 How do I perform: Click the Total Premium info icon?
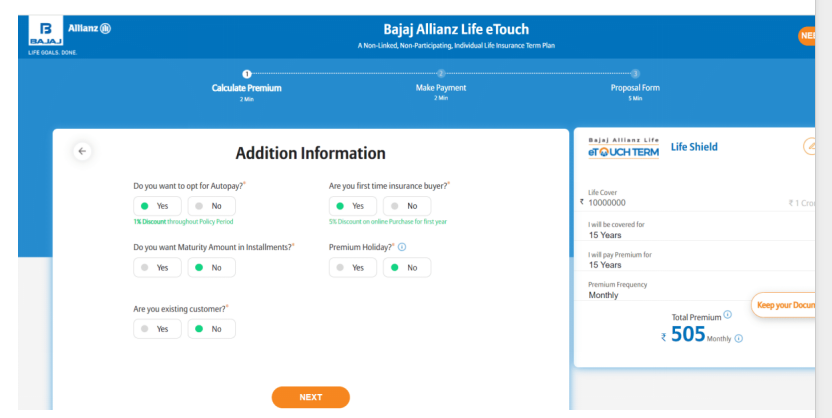click(x=727, y=315)
